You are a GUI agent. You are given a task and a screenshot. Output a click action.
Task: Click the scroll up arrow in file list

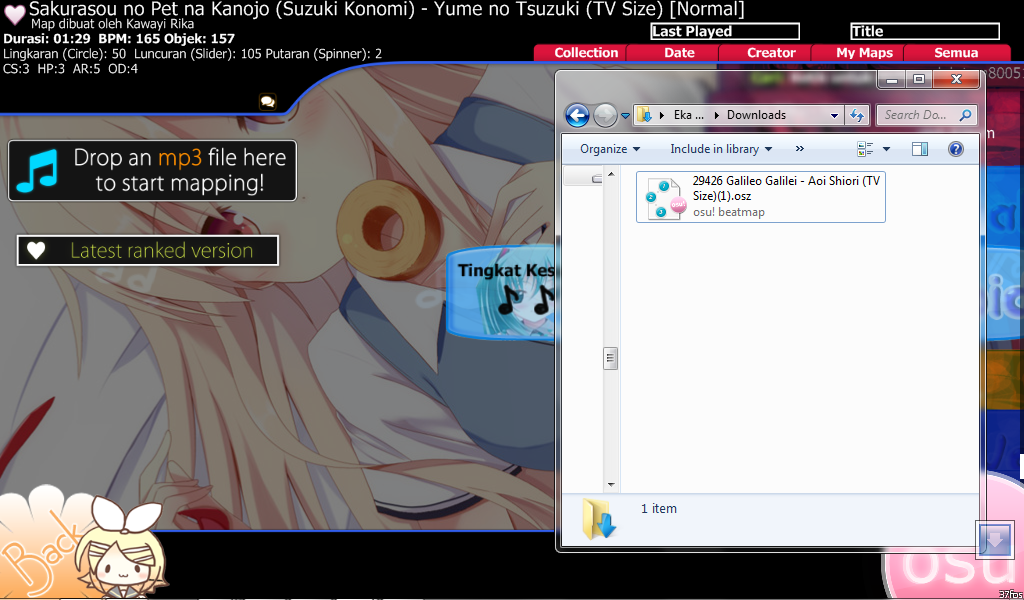[611, 174]
